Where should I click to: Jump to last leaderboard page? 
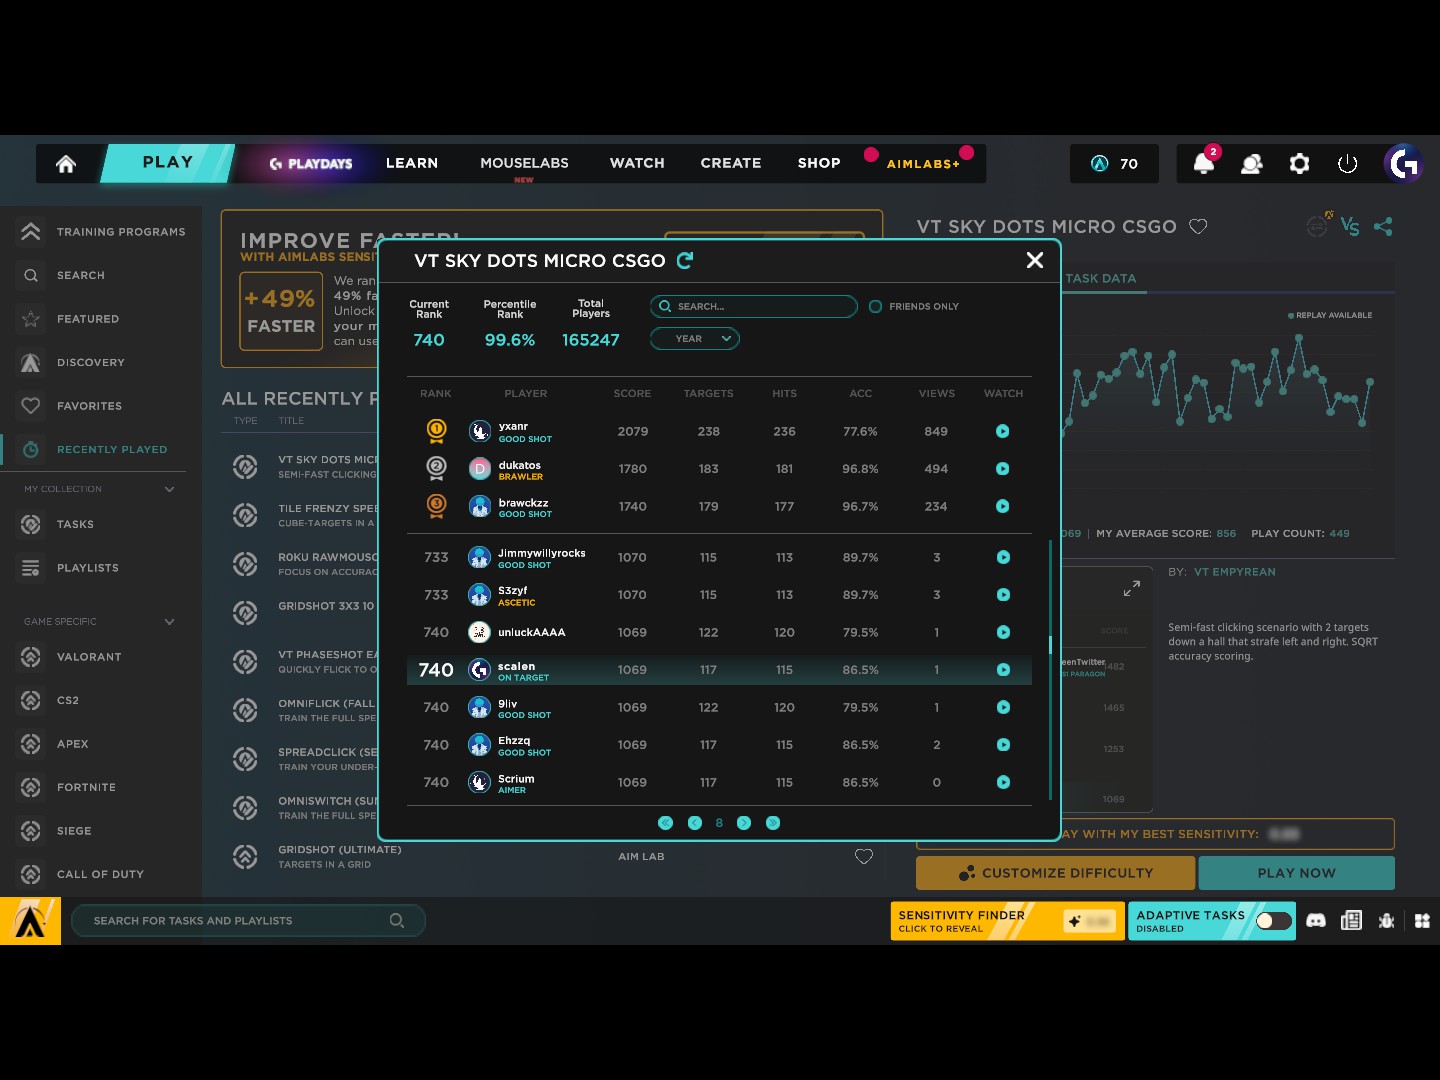tap(773, 823)
